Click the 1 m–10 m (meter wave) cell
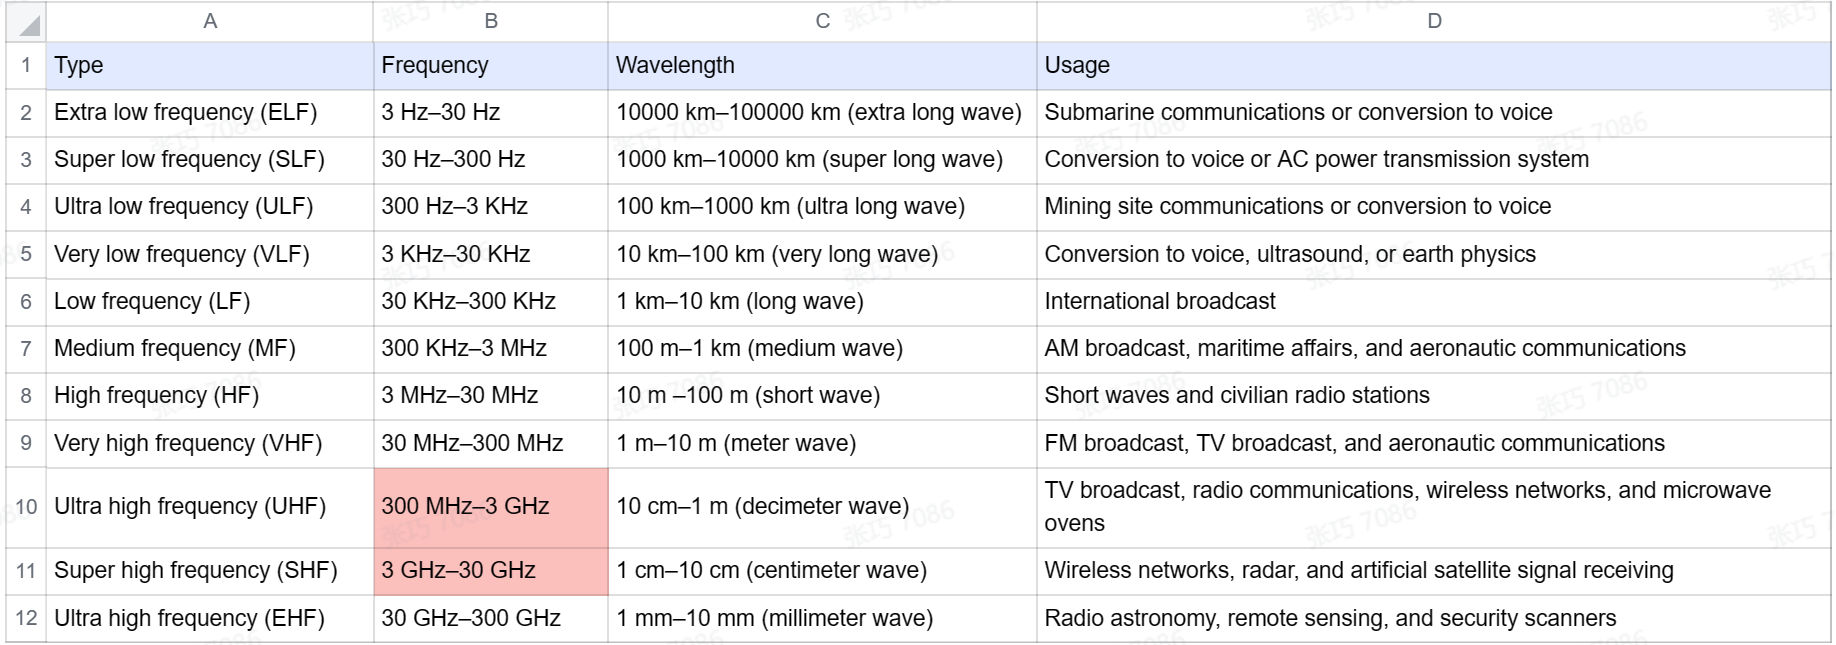Screen dimensions: 1836x645 (x=822, y=443)
